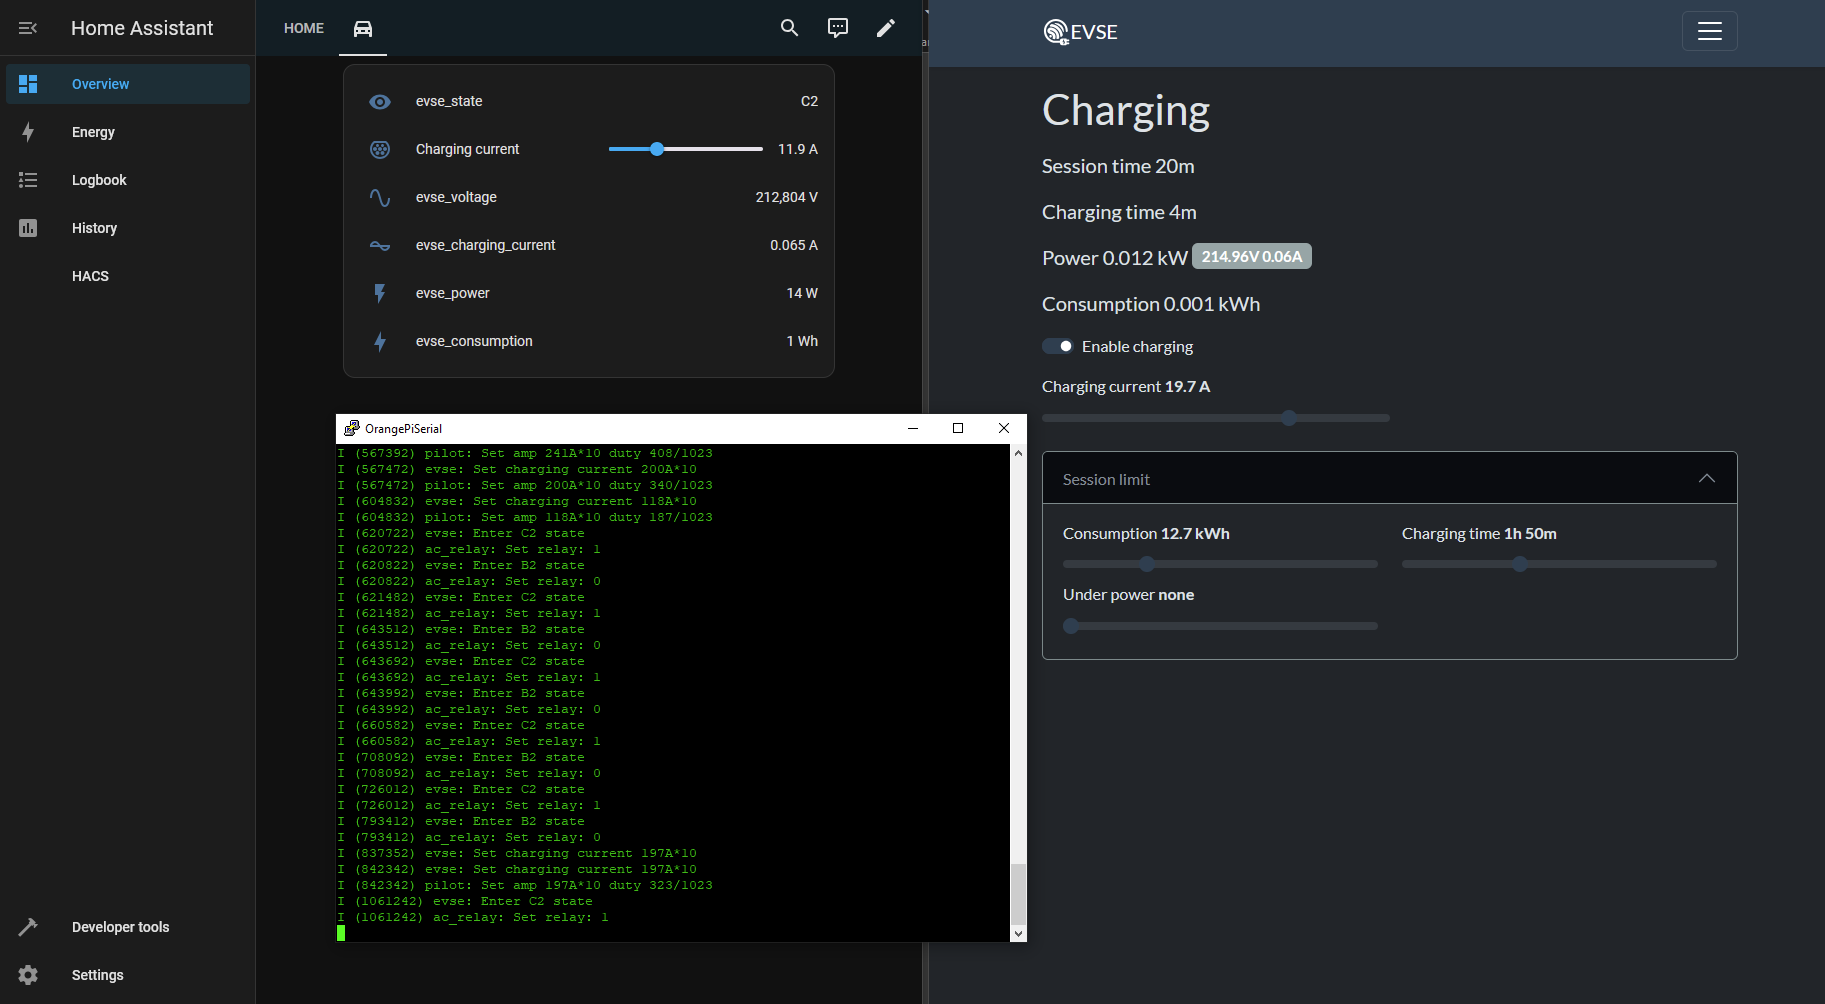Open Developer tools hammer icon

pyautogui.click(x=28, y=927)
